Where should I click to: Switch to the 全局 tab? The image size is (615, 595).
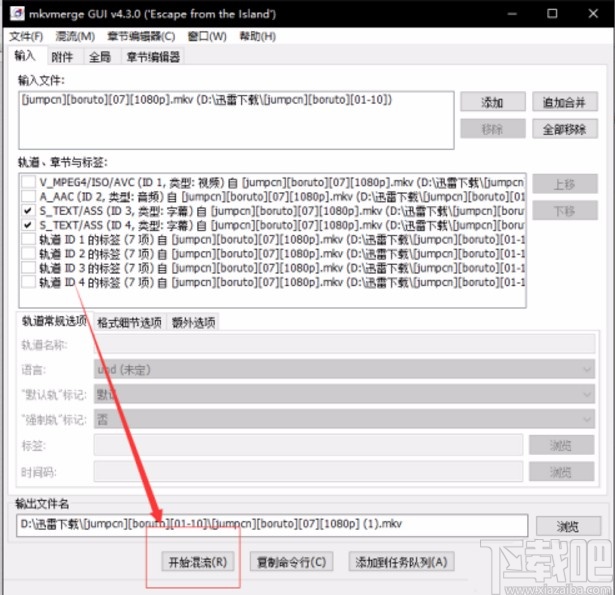click(x=100, y=57)
